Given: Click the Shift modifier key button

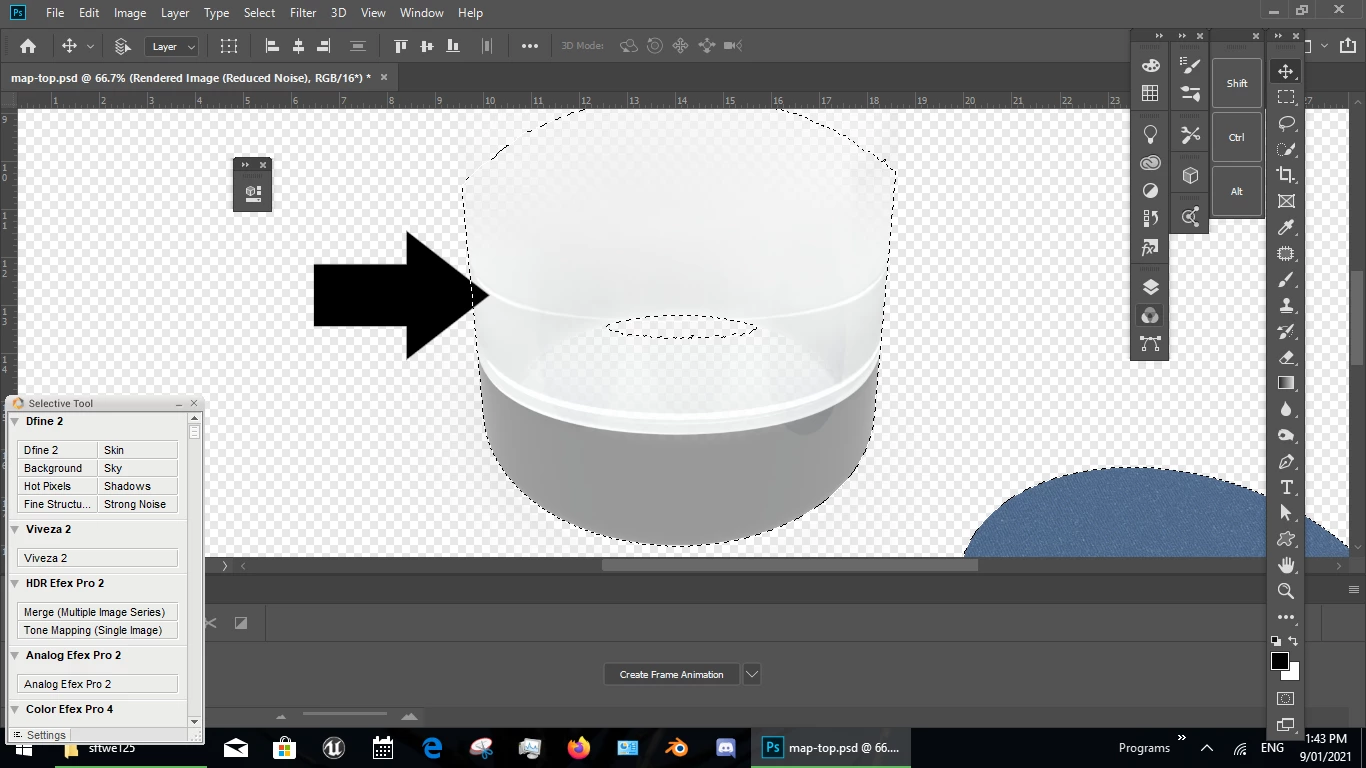Looking at the screenshot, I should [x=1237, y=83].
